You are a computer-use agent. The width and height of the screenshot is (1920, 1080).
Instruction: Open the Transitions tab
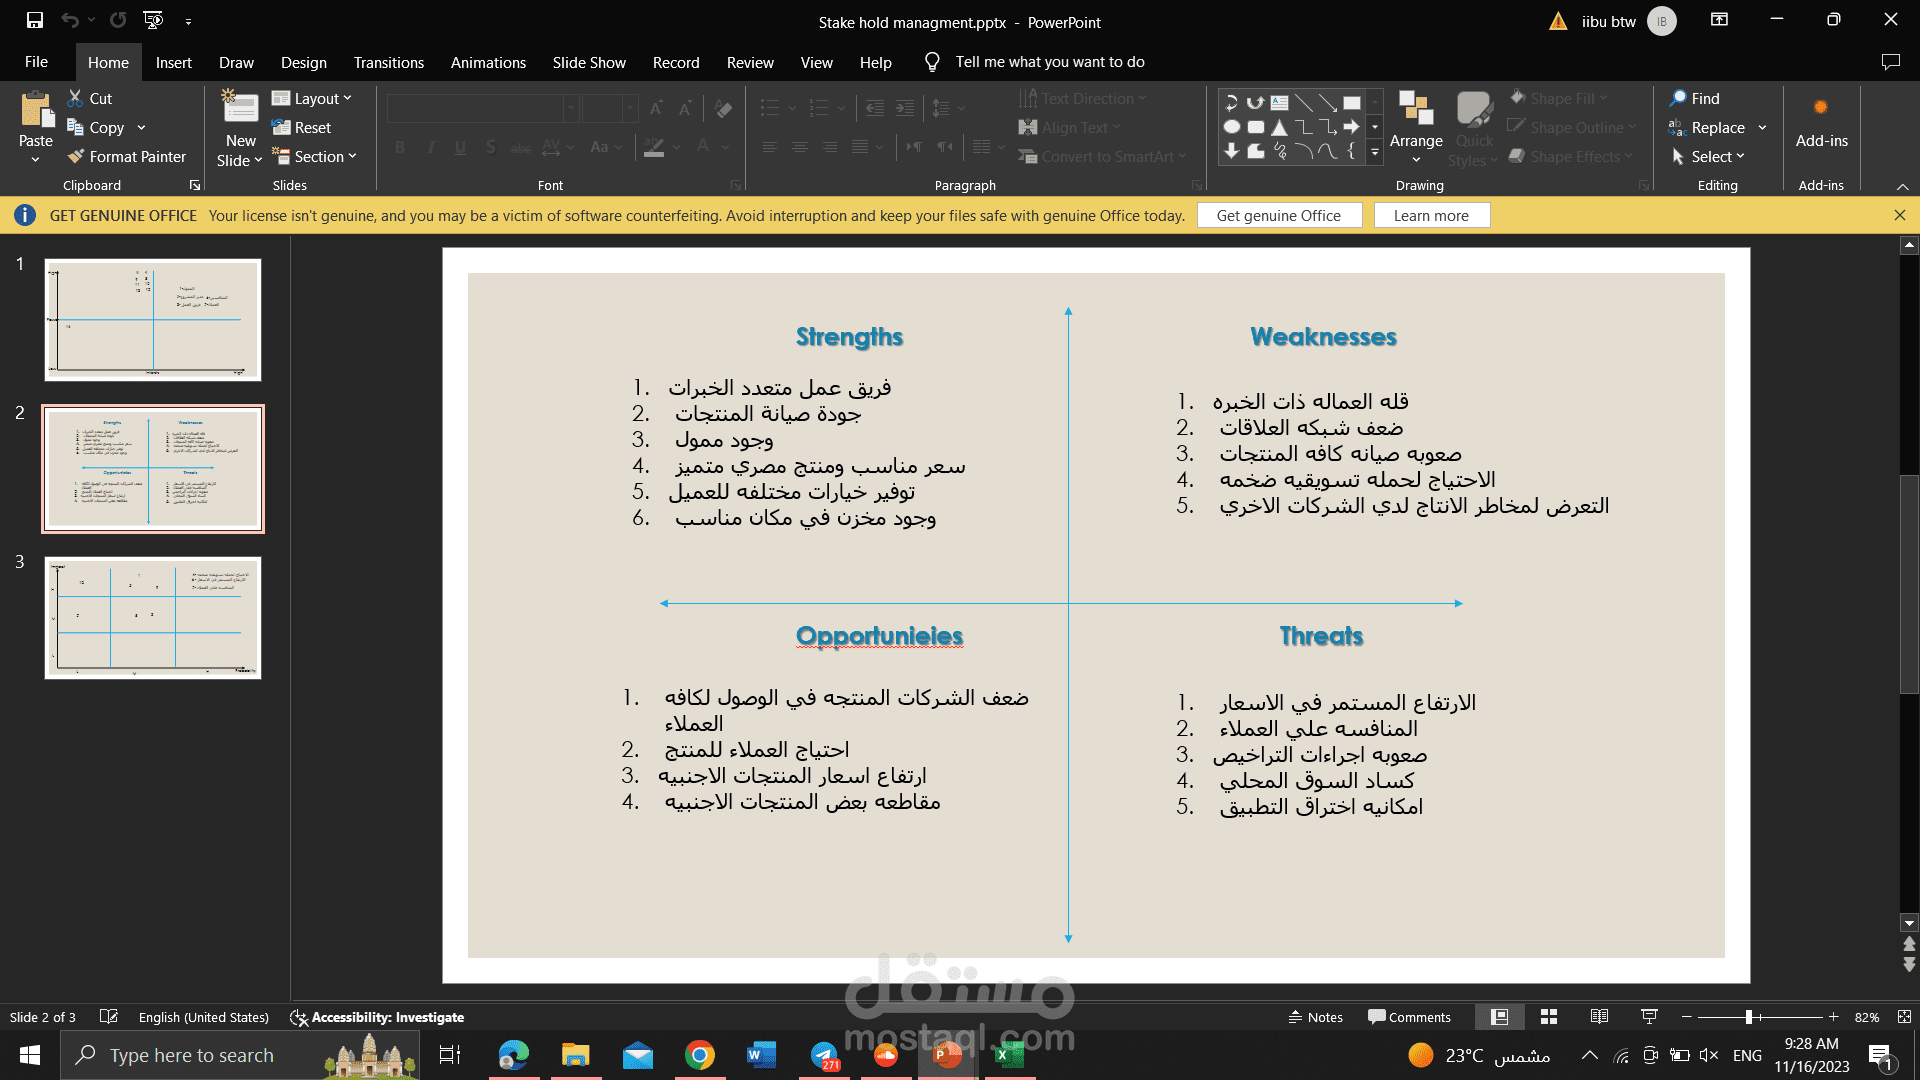(x=388, y=62)
